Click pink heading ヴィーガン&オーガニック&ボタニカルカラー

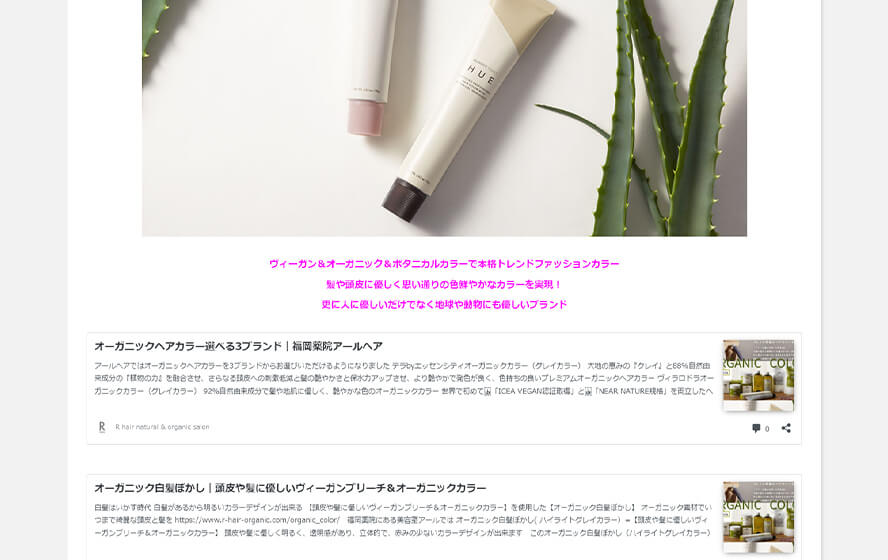[444, 264]
